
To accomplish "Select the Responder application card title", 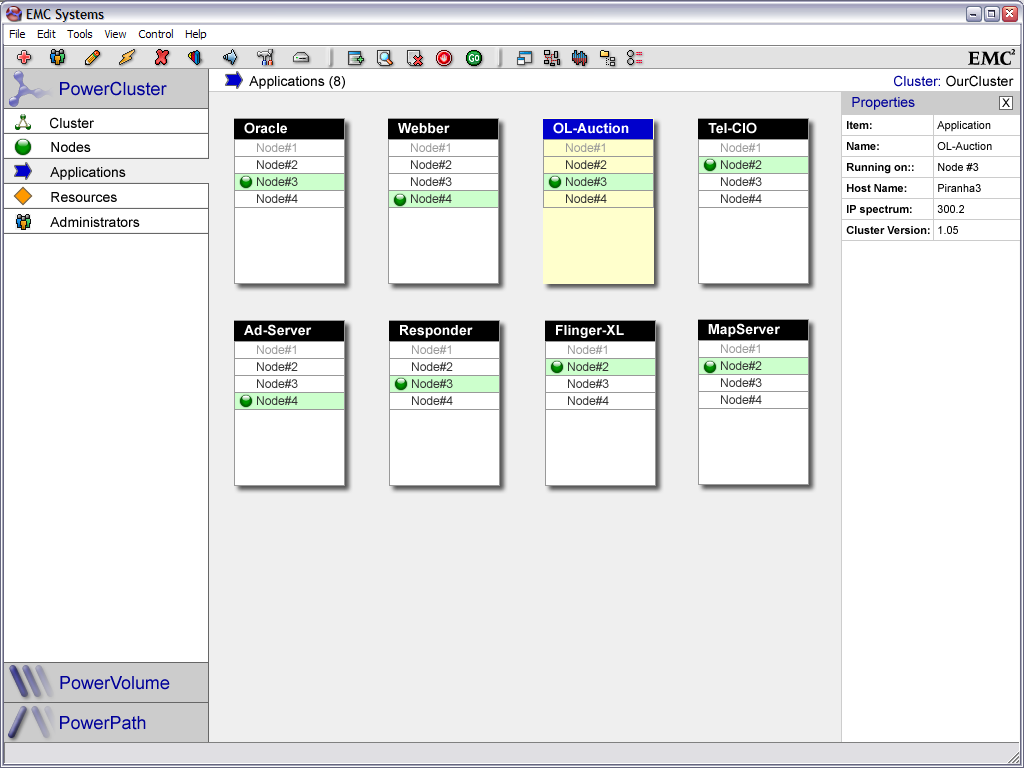I will coord(444,330).
